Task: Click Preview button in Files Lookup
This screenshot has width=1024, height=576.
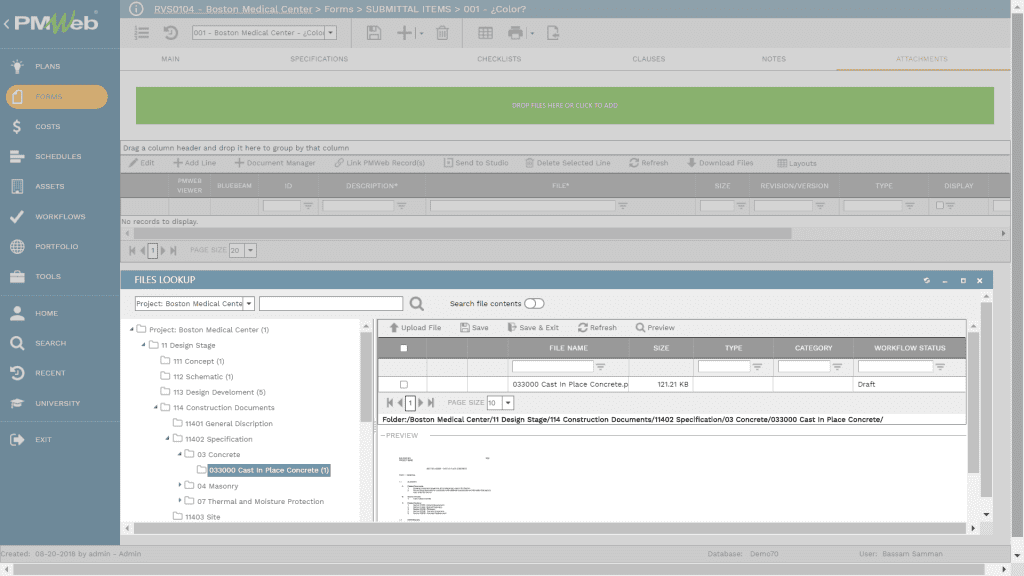Action: tap(655, 328)
